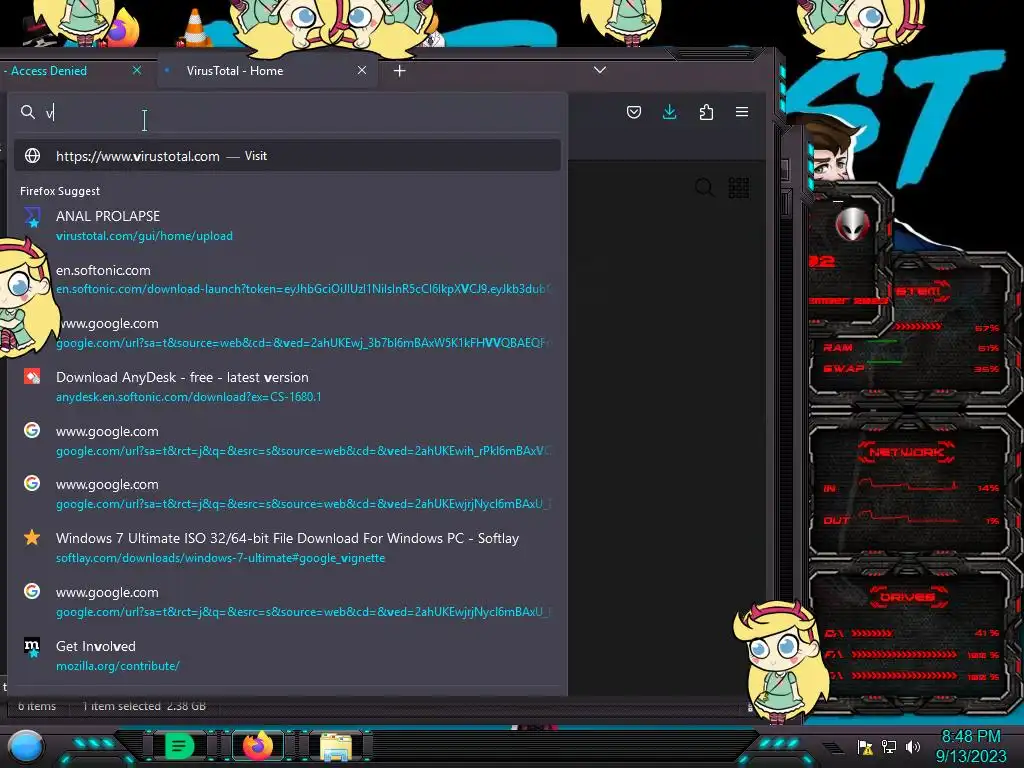Screen dimensions: 1024x768
Task: Click the globe icon beside virustotal.com suggestion
Action: [x=32, y=155]
